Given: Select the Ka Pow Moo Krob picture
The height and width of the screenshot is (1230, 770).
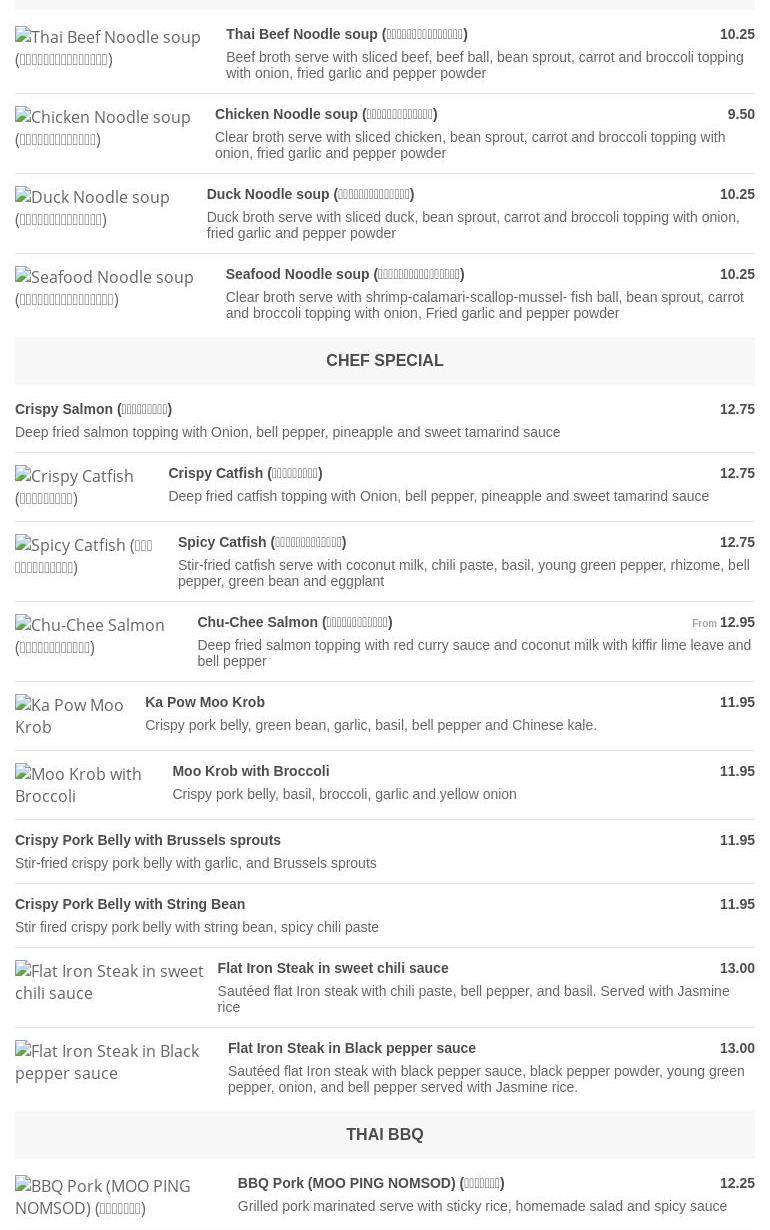Looking at the screenshot, I should 69,716.
